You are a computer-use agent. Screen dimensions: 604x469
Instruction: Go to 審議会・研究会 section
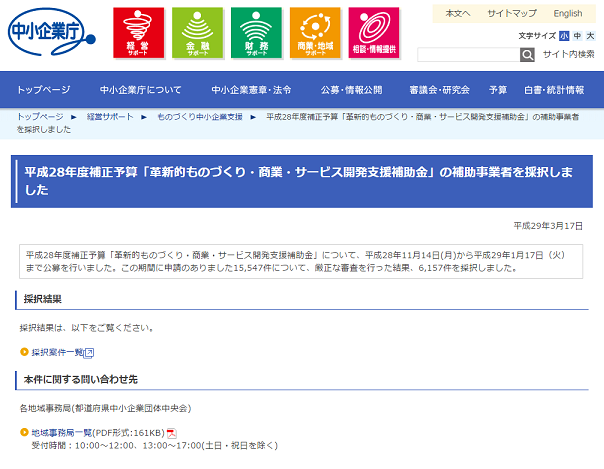pyautogui.click(x=439, y=90)
